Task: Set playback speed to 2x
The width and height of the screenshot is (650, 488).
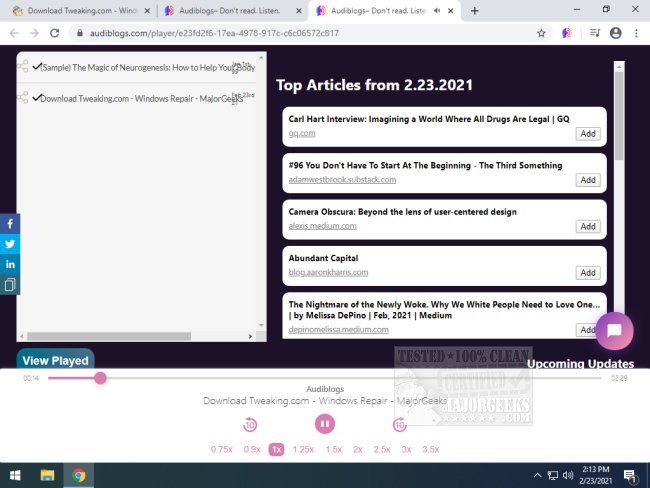Action: 358,449
